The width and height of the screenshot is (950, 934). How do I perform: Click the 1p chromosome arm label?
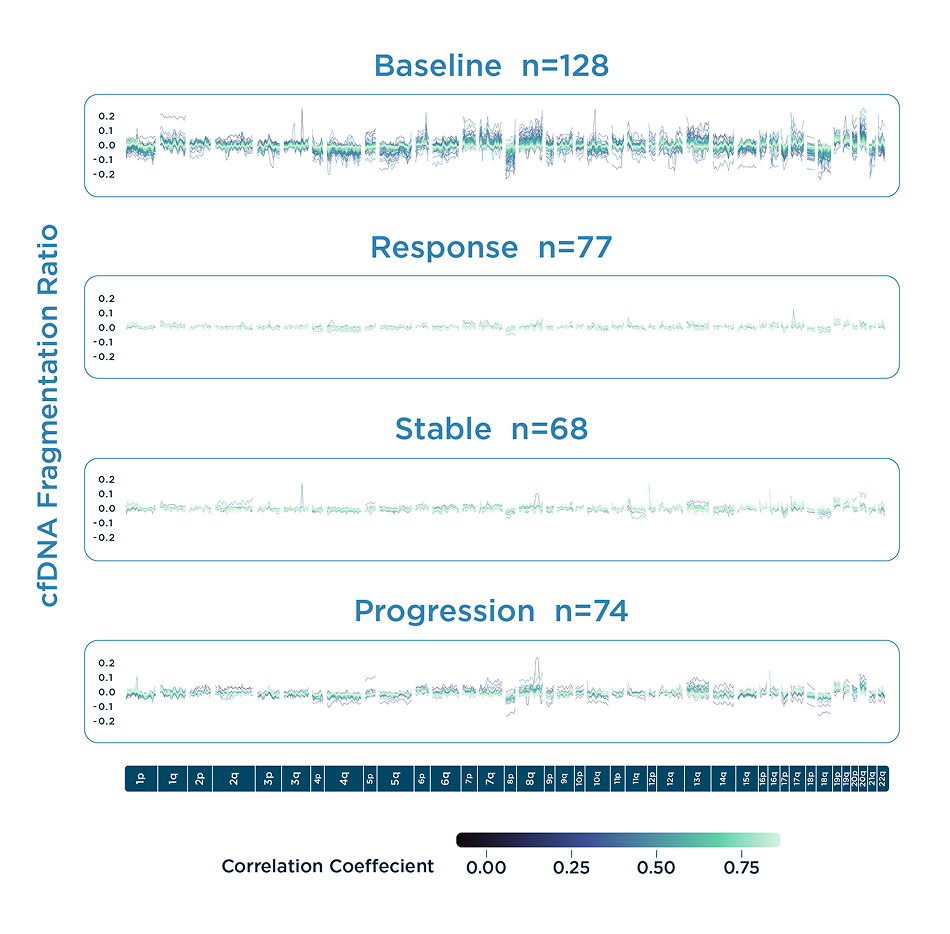coord(141,779)
